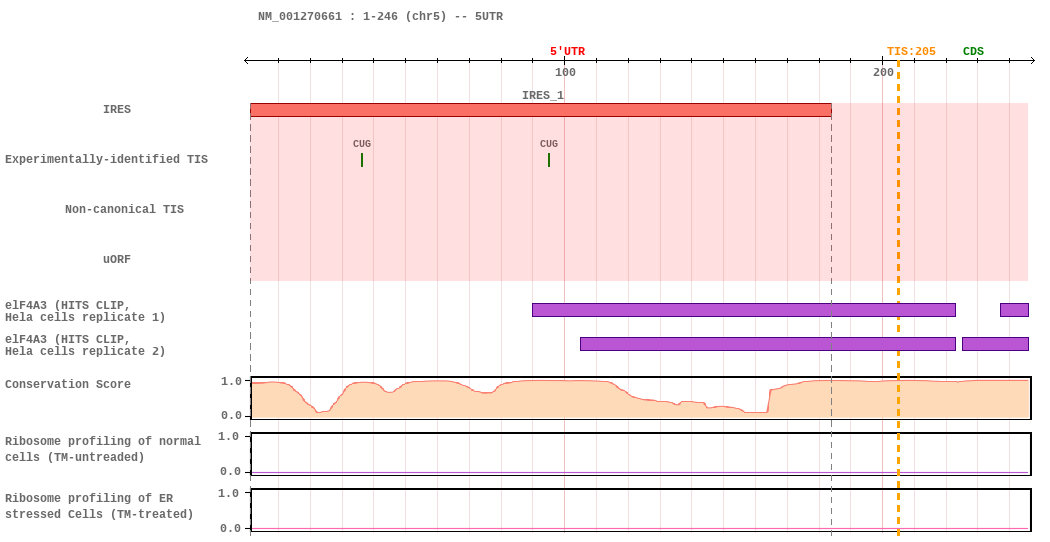The width and height of the screenshot is (1050, 542).
Task: Select the Experimentally-identified TIS track label
Action: pos(106,160)
